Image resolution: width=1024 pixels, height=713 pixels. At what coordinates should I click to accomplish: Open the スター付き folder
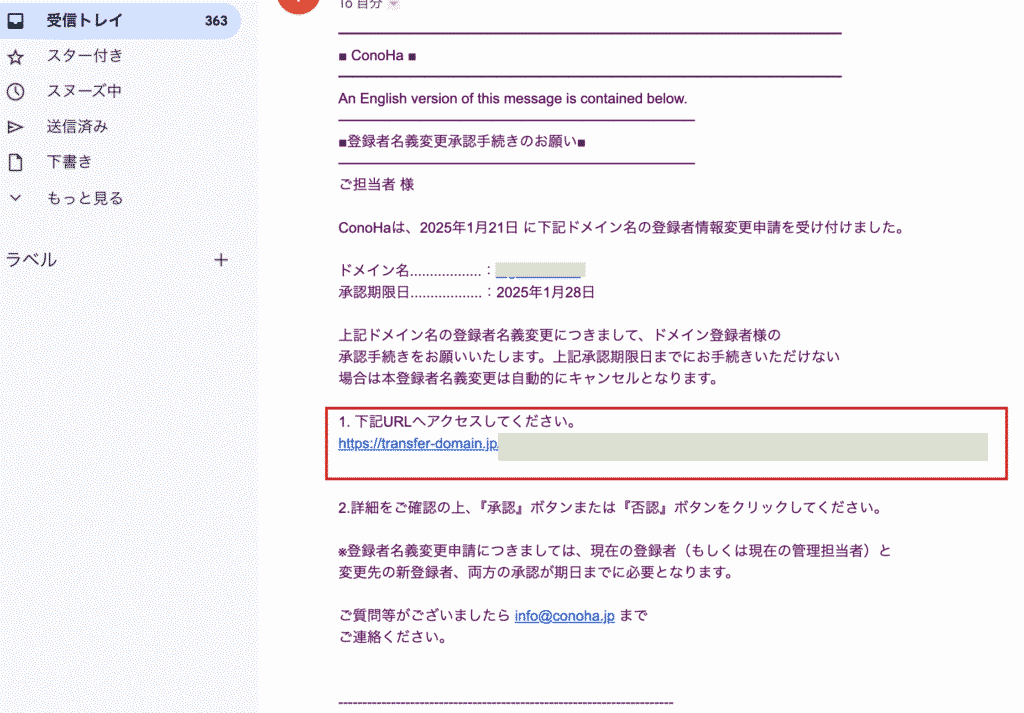pos(85,56)
